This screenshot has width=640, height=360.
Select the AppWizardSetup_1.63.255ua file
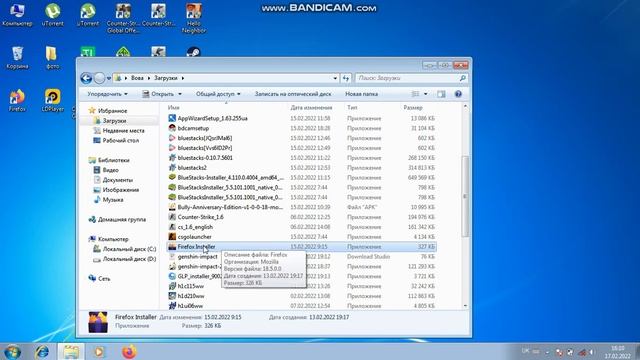coord(212,118)
